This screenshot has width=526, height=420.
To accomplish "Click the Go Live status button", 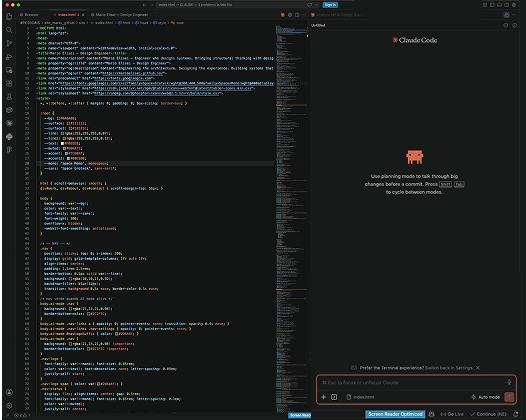I will click(x=452, y=414).
